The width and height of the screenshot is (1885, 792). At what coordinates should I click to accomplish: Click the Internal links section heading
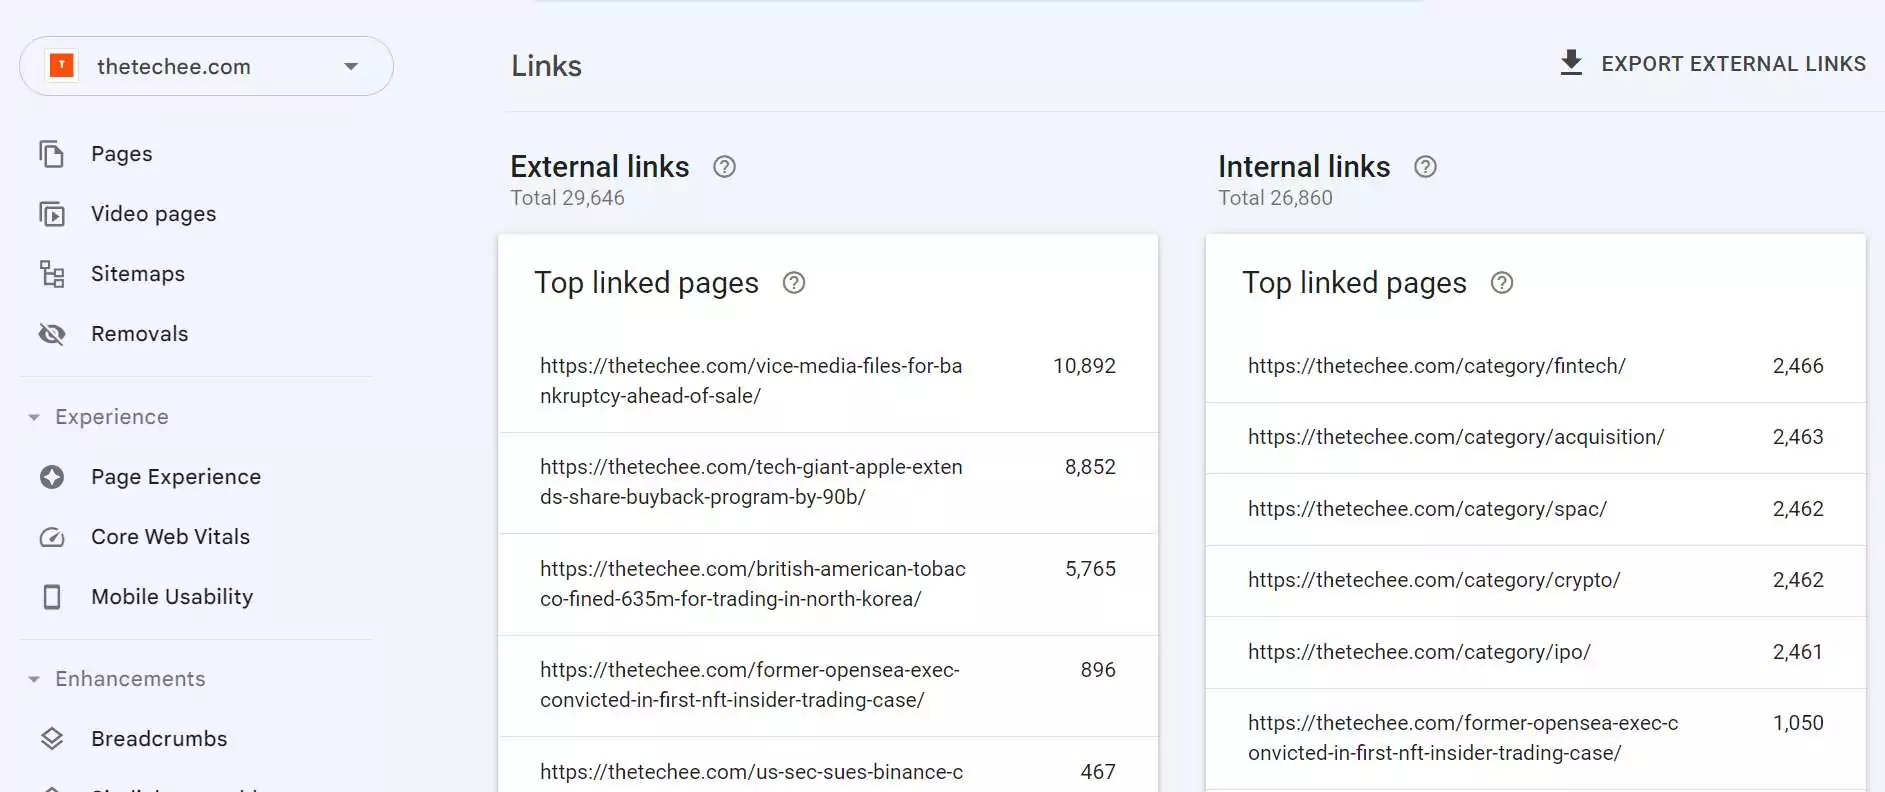click(1304, 166)
